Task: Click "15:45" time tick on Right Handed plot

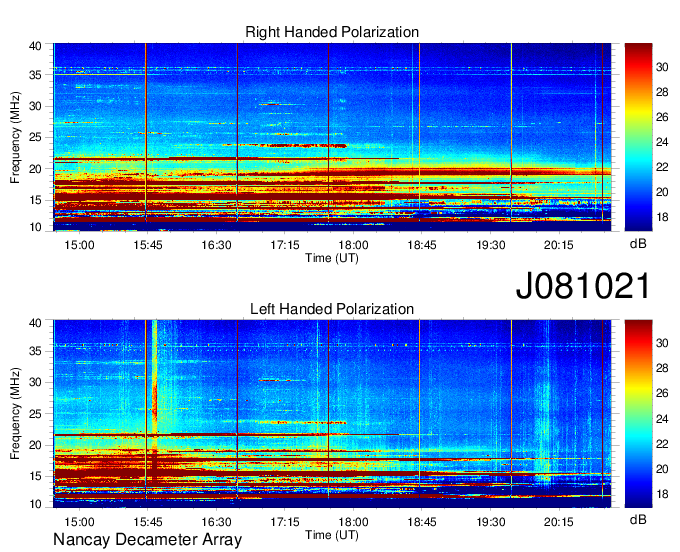Action: pyautogui.click(x=147, y=245)
